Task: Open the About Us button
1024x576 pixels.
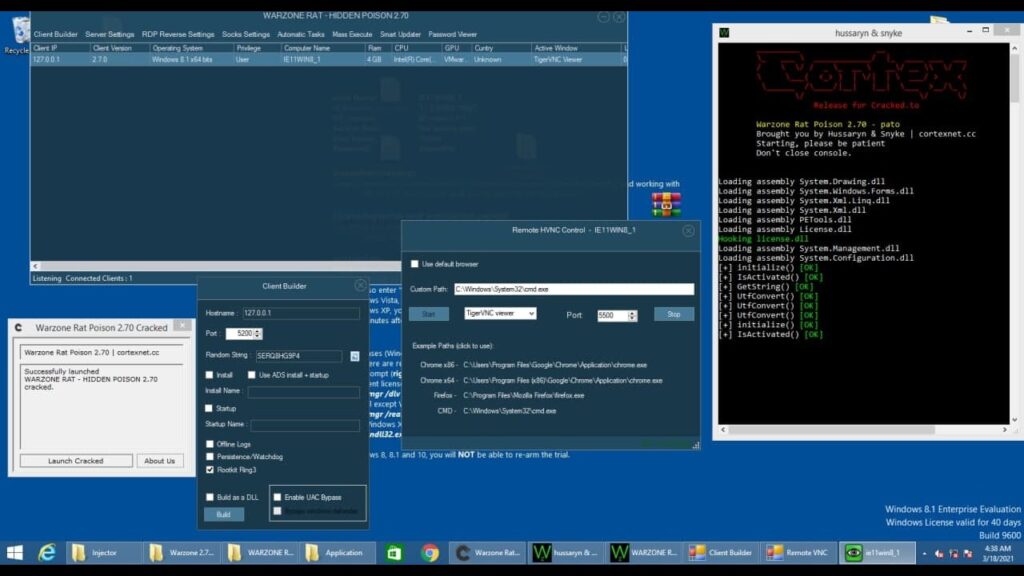Action: coord(159,461)
